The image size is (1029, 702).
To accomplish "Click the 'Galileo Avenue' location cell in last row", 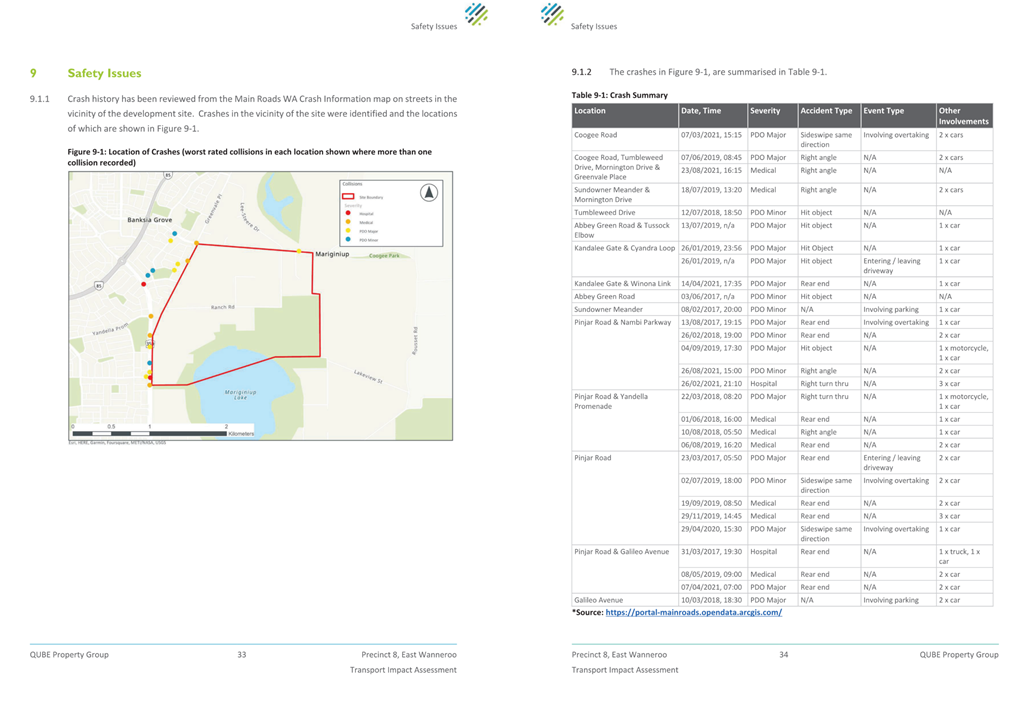I will 625,600.
